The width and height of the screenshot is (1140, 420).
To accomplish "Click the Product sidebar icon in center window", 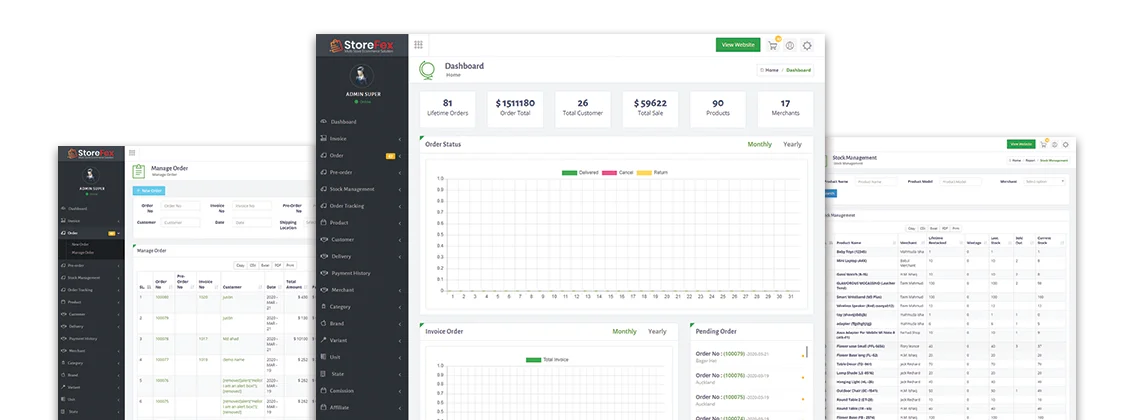I will coord(324,222).
